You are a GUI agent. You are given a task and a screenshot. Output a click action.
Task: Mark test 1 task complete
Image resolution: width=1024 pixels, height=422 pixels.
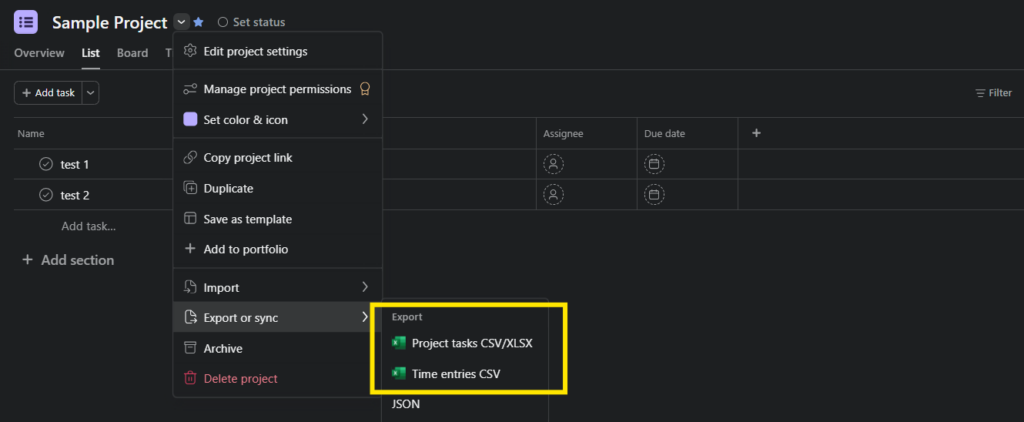pyautogui.click(x=45, y=164)
